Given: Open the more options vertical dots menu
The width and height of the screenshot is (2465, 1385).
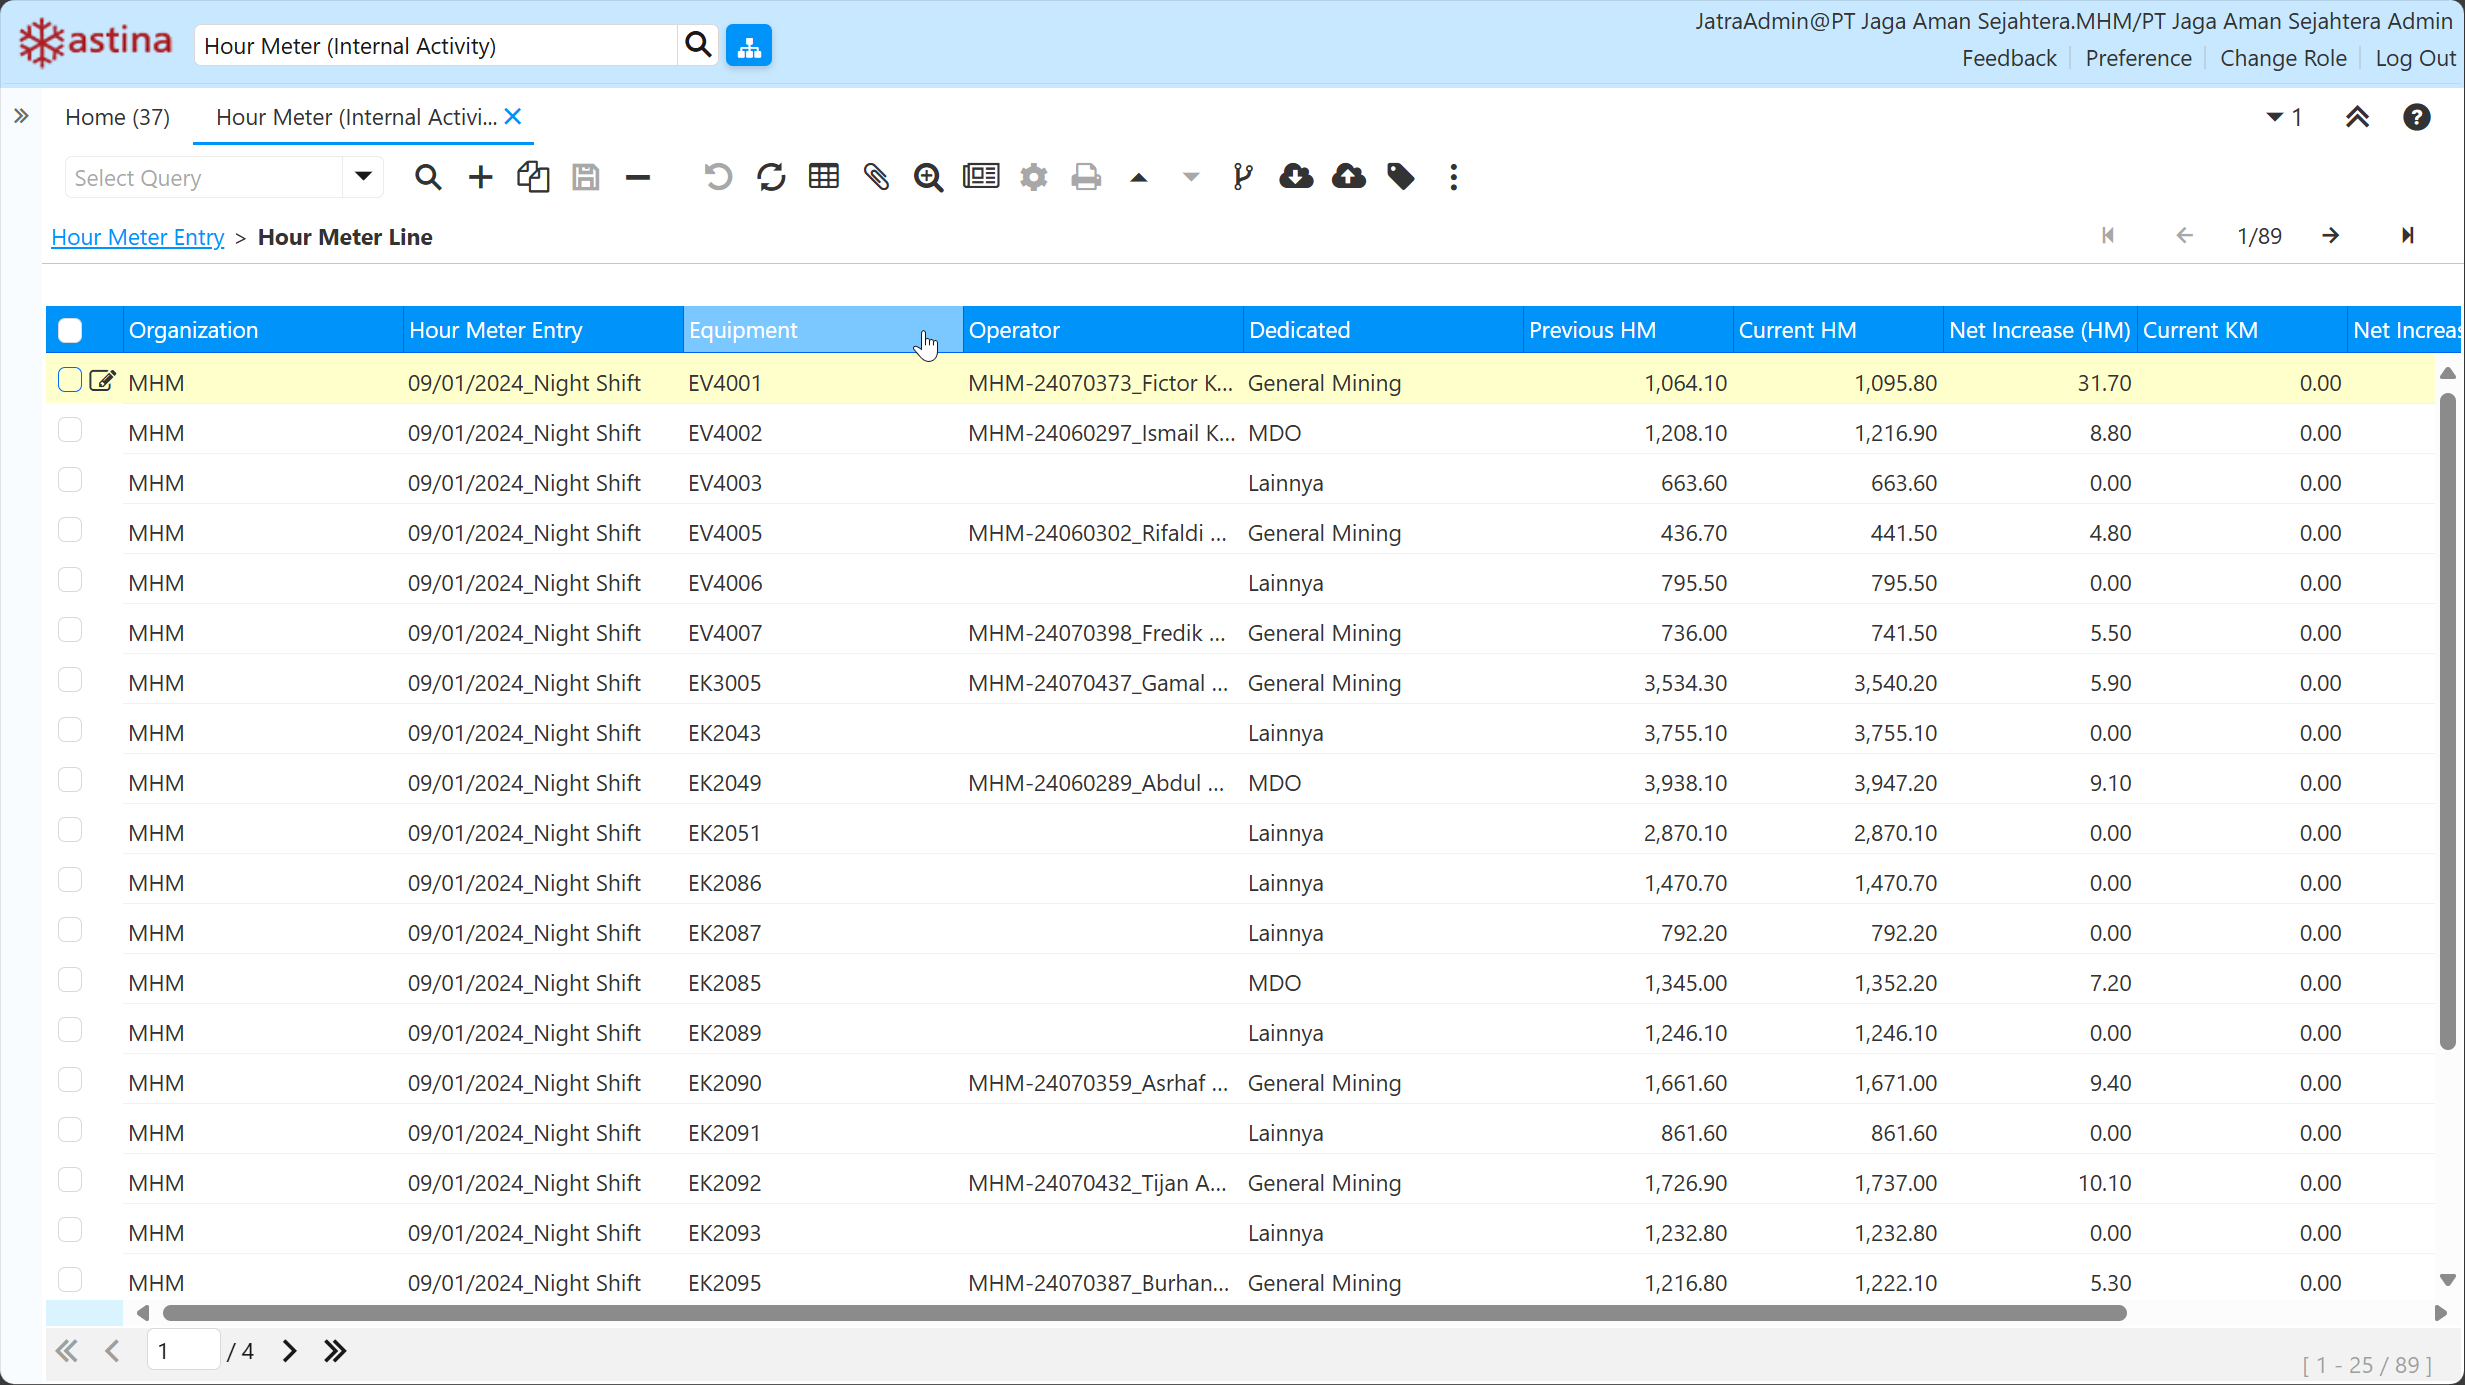Looking at the screenshot, I should pyautogui.click(x=1453, y=178).
